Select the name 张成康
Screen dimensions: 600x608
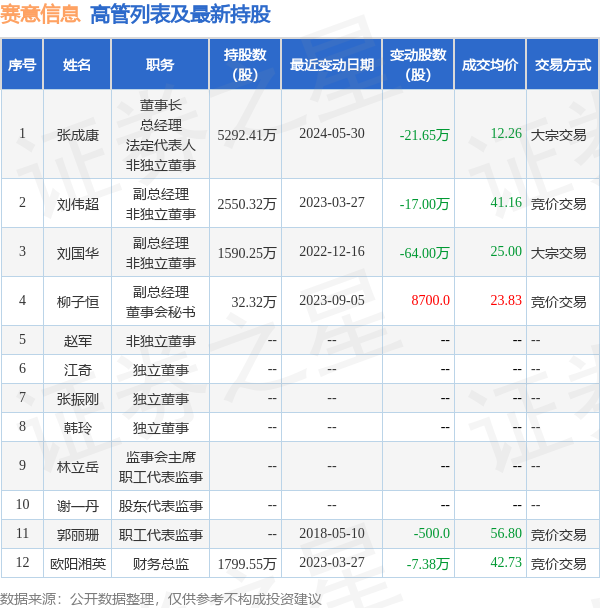click(78, 135)
